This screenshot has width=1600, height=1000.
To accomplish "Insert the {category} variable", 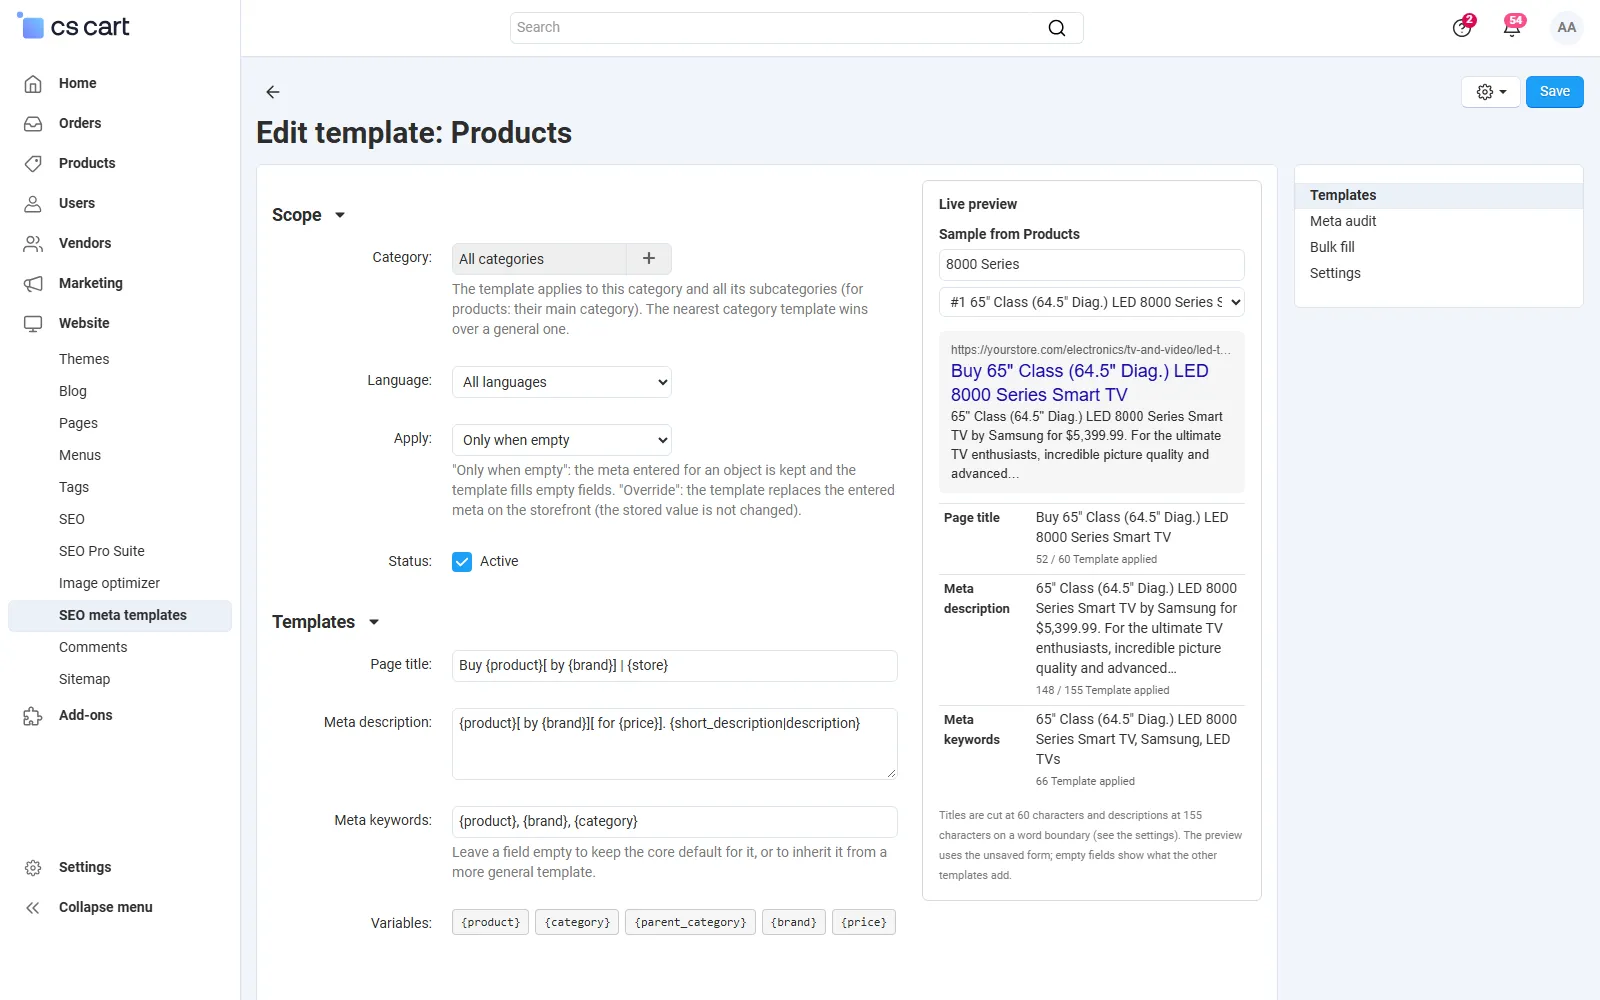I will [x=577, y=922].
